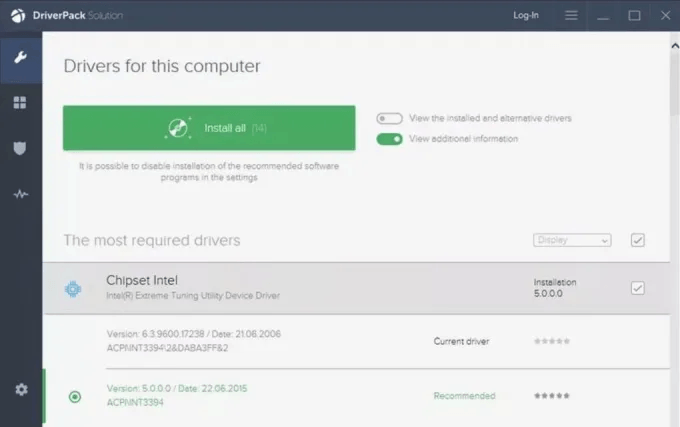Uncheck the Chipset Intel driver checkbox
This screenshot has width=680, height=427.
(x=638, y=288)
